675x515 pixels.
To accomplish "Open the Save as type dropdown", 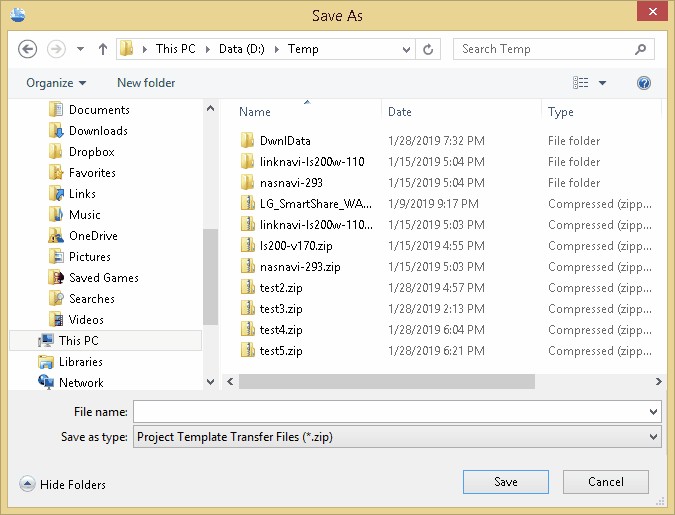I will click(x=653, y=437).
